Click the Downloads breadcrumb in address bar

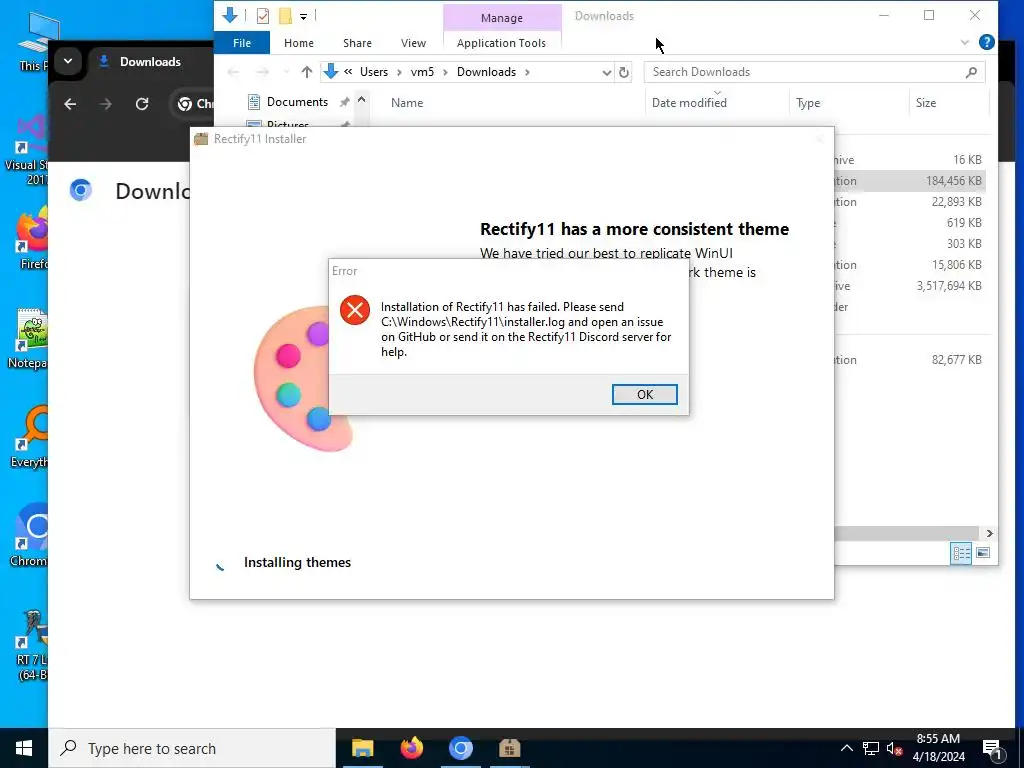coord(486,72)
